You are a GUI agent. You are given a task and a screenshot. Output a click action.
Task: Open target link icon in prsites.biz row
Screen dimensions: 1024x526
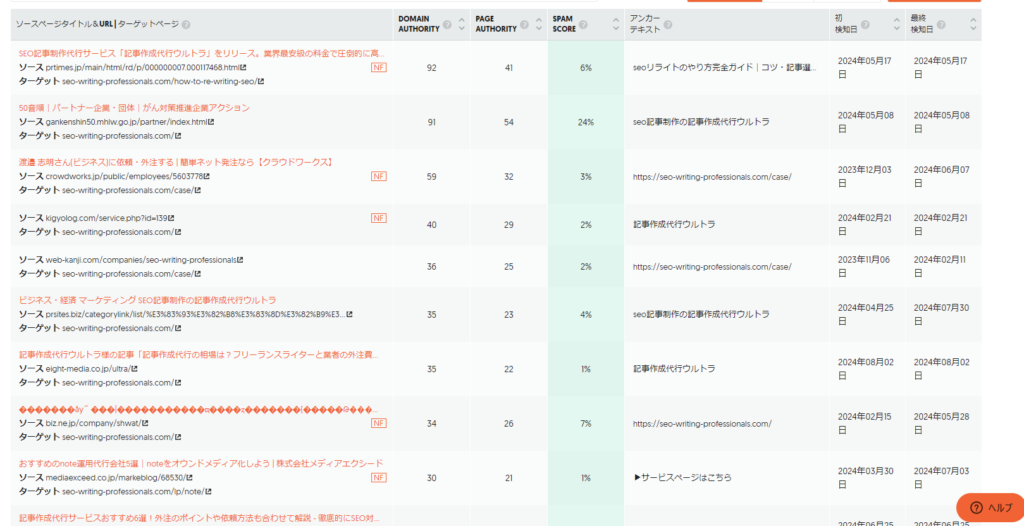(178, 328)
